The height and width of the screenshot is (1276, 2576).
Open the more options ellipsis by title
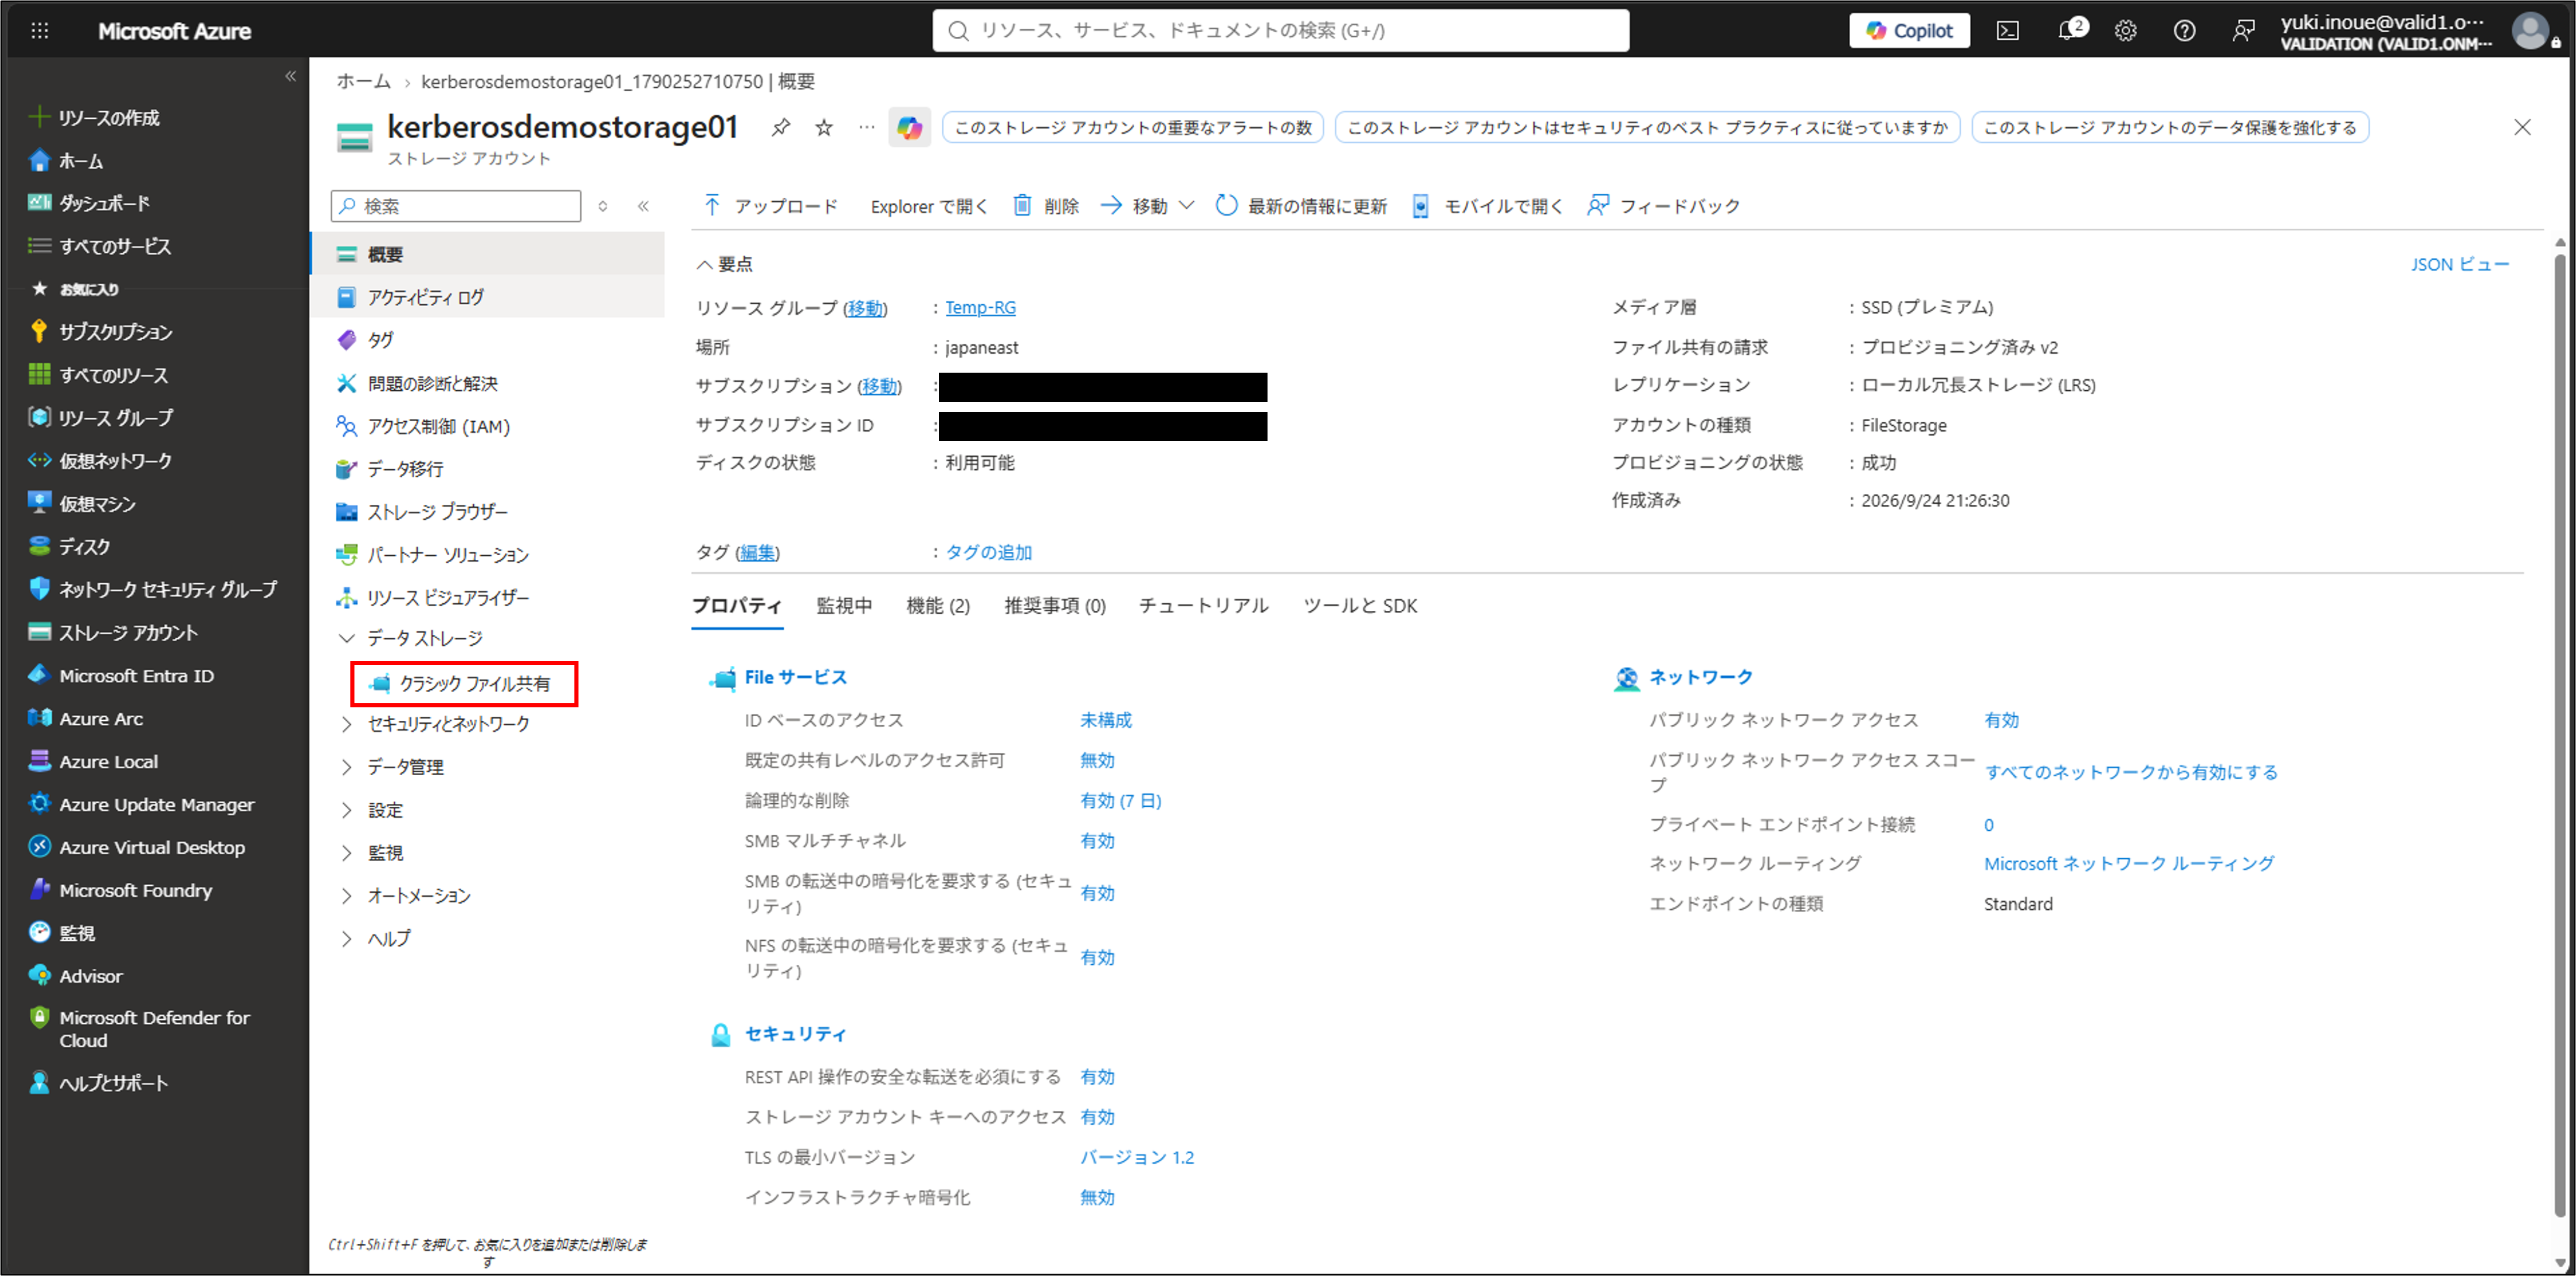pyautogui.click(x=866, y=127)
